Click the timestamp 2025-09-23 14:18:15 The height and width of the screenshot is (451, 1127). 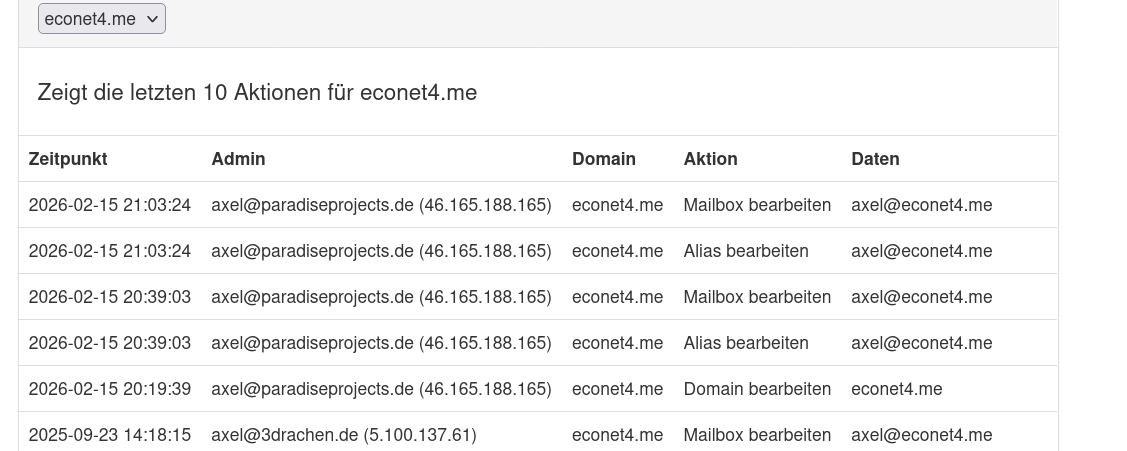point(109,435)
